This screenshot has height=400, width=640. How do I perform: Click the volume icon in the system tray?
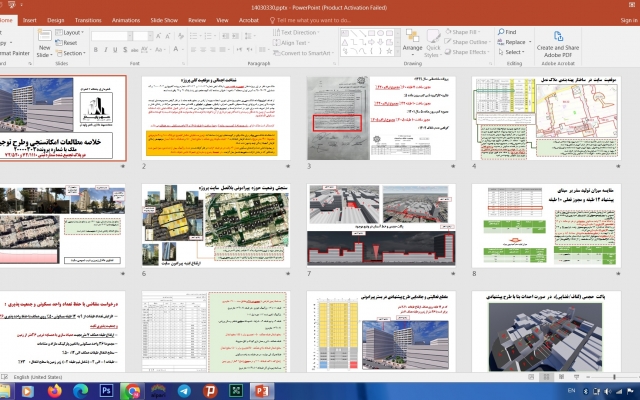[x=609, y=391]
